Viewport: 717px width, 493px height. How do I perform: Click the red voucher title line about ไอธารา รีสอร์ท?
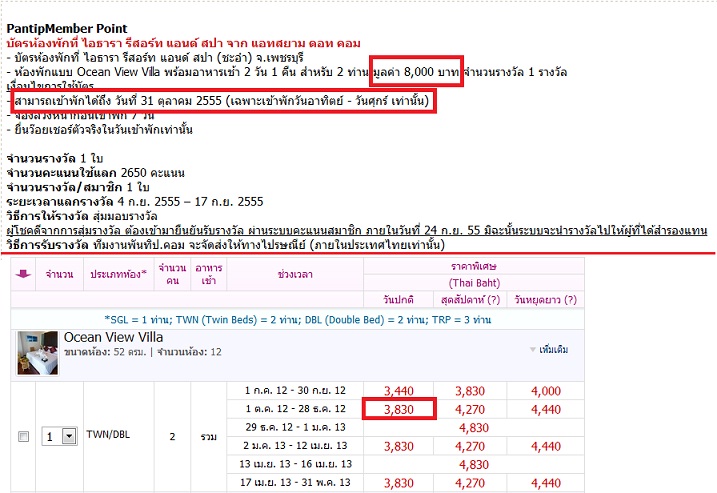tap(183, 43)
